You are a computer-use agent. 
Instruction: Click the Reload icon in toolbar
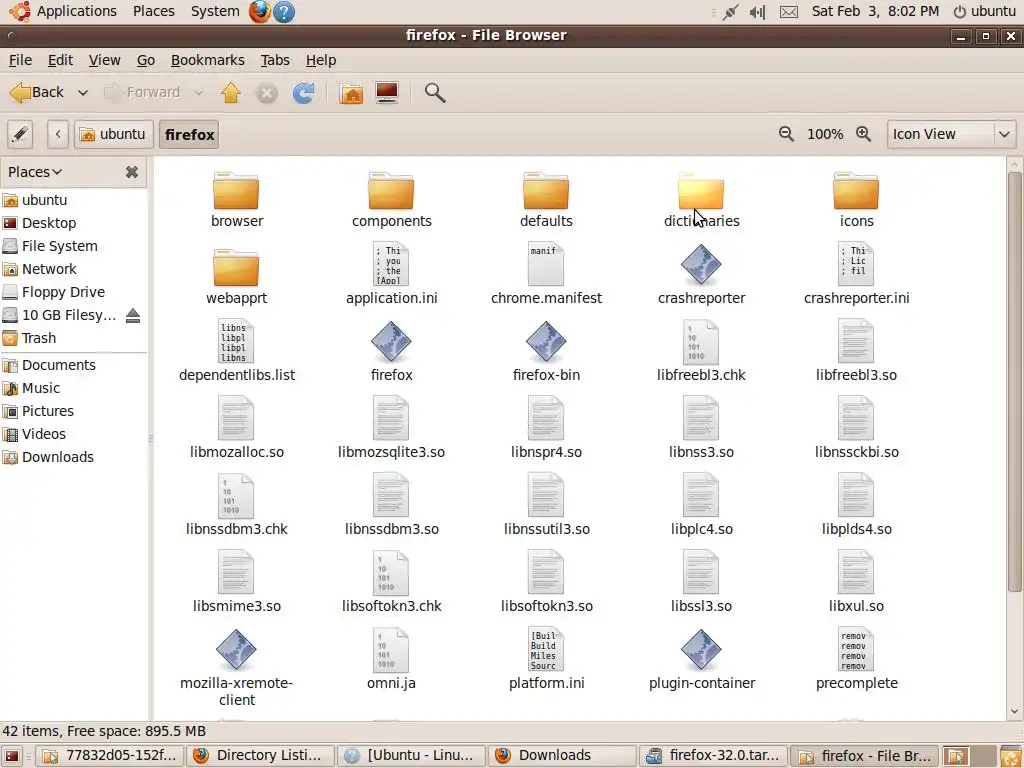coord(303,93)
